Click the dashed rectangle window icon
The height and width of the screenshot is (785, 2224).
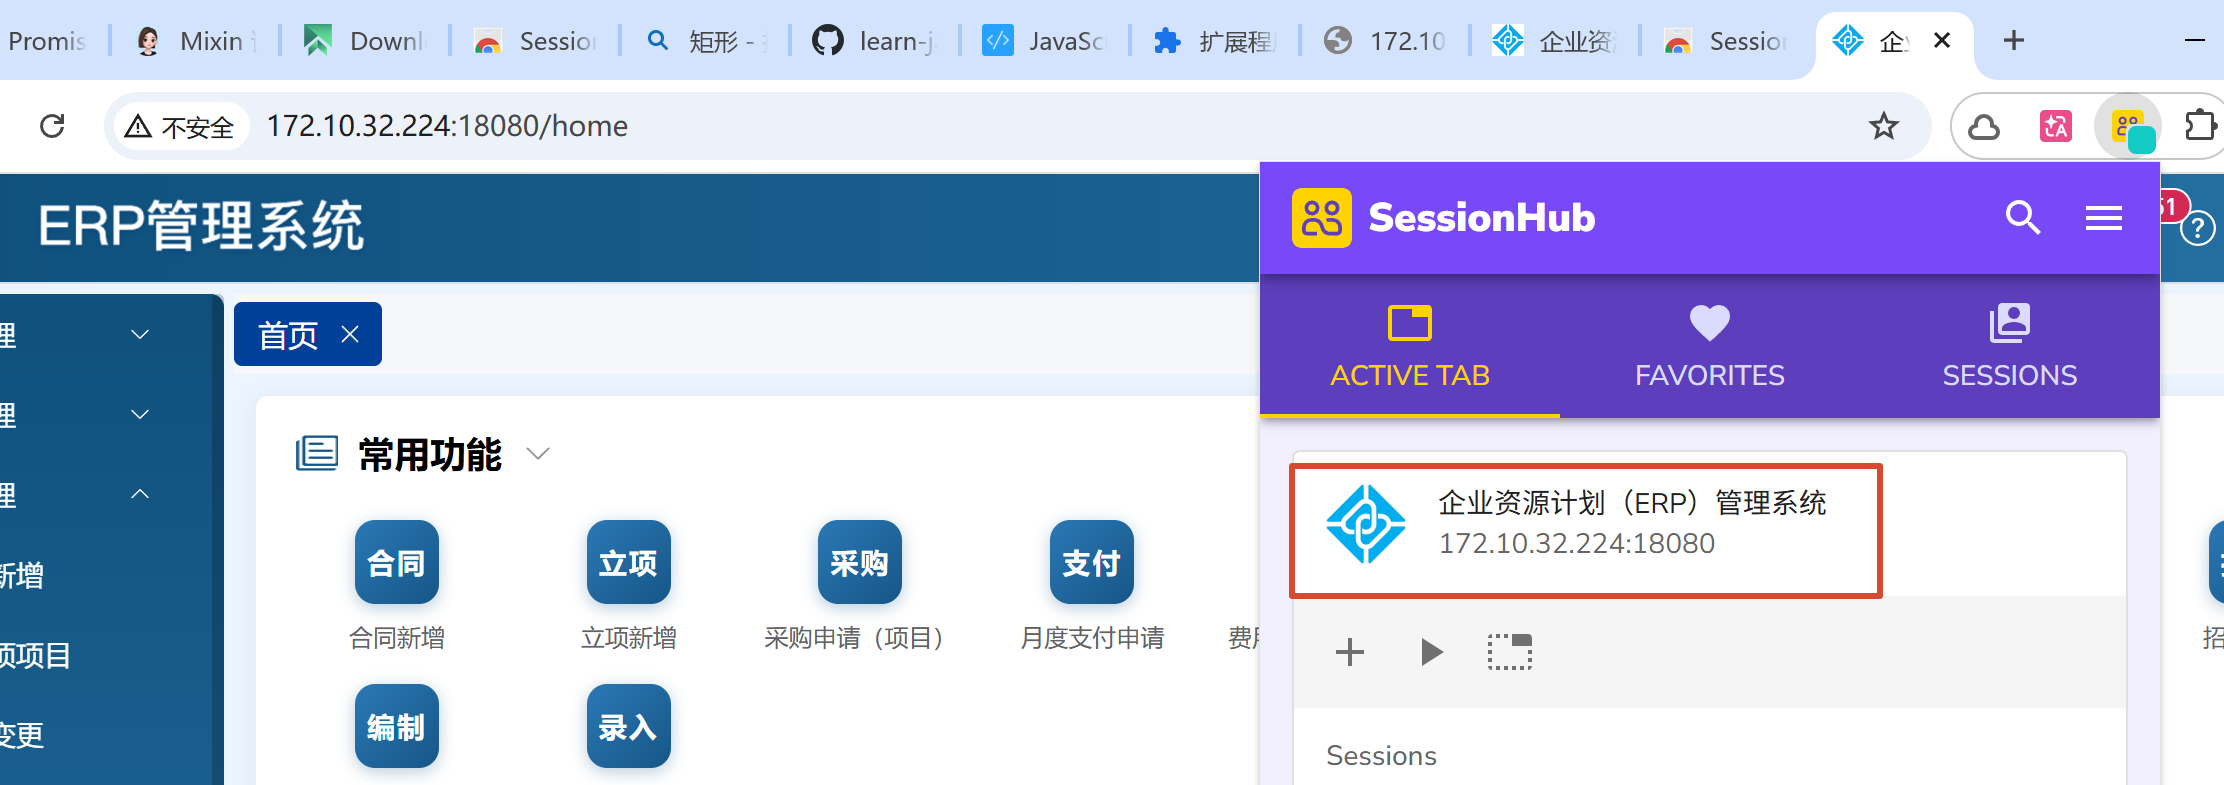(x=1509, y=652)
